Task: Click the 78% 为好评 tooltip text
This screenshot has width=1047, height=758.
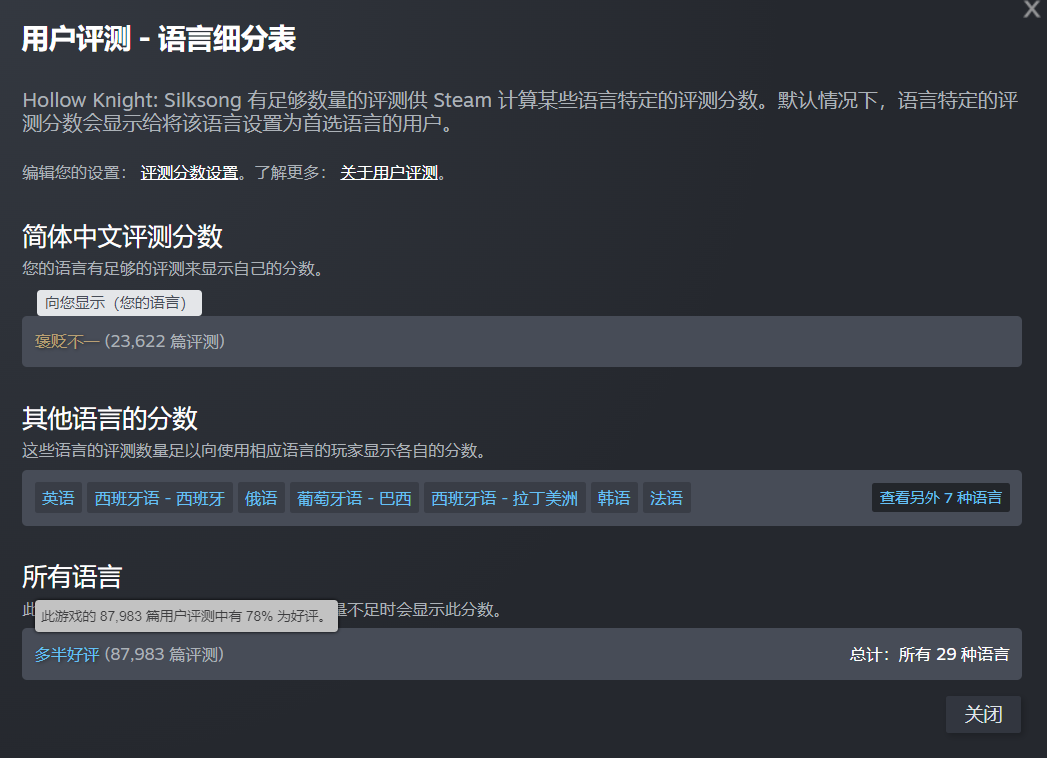Action: pyautogui.click(x=186, y=616)
